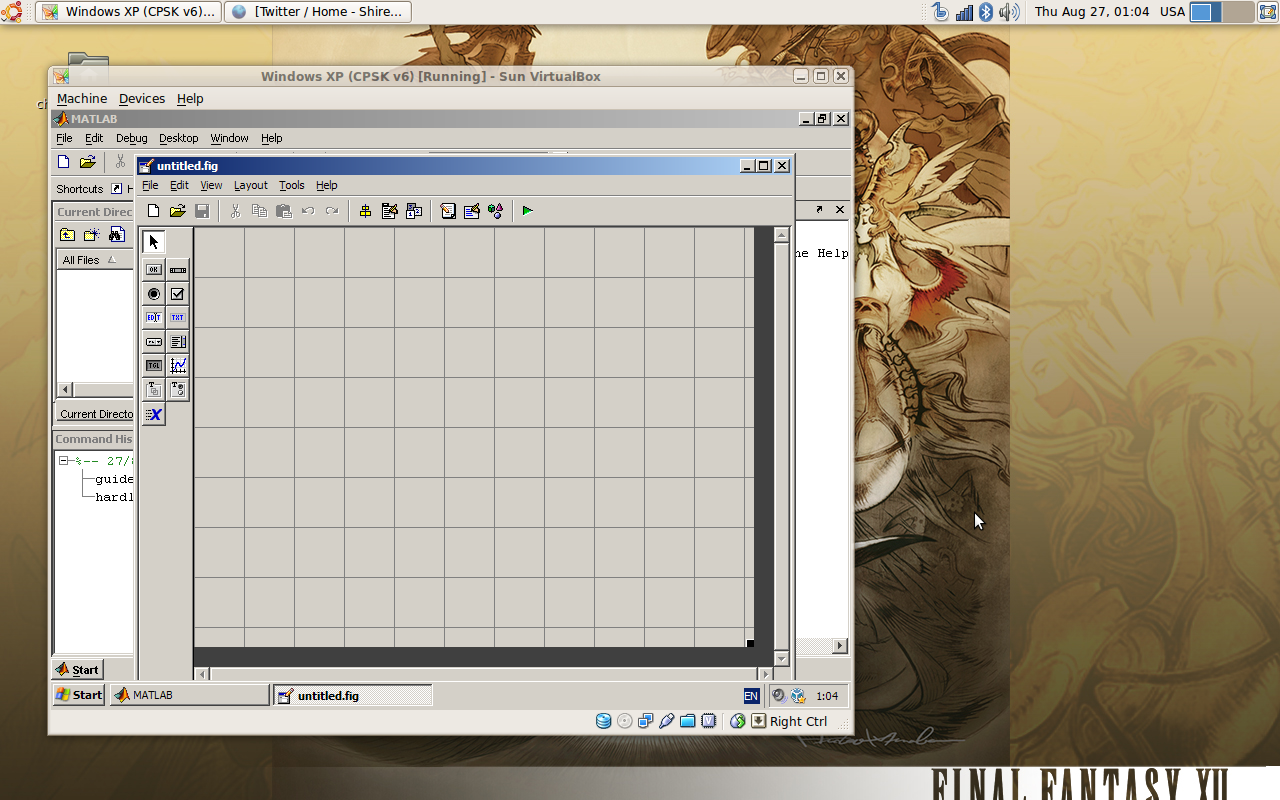Select the Button Group component tool
The image size is (1280, 800).
pos(178,390)
